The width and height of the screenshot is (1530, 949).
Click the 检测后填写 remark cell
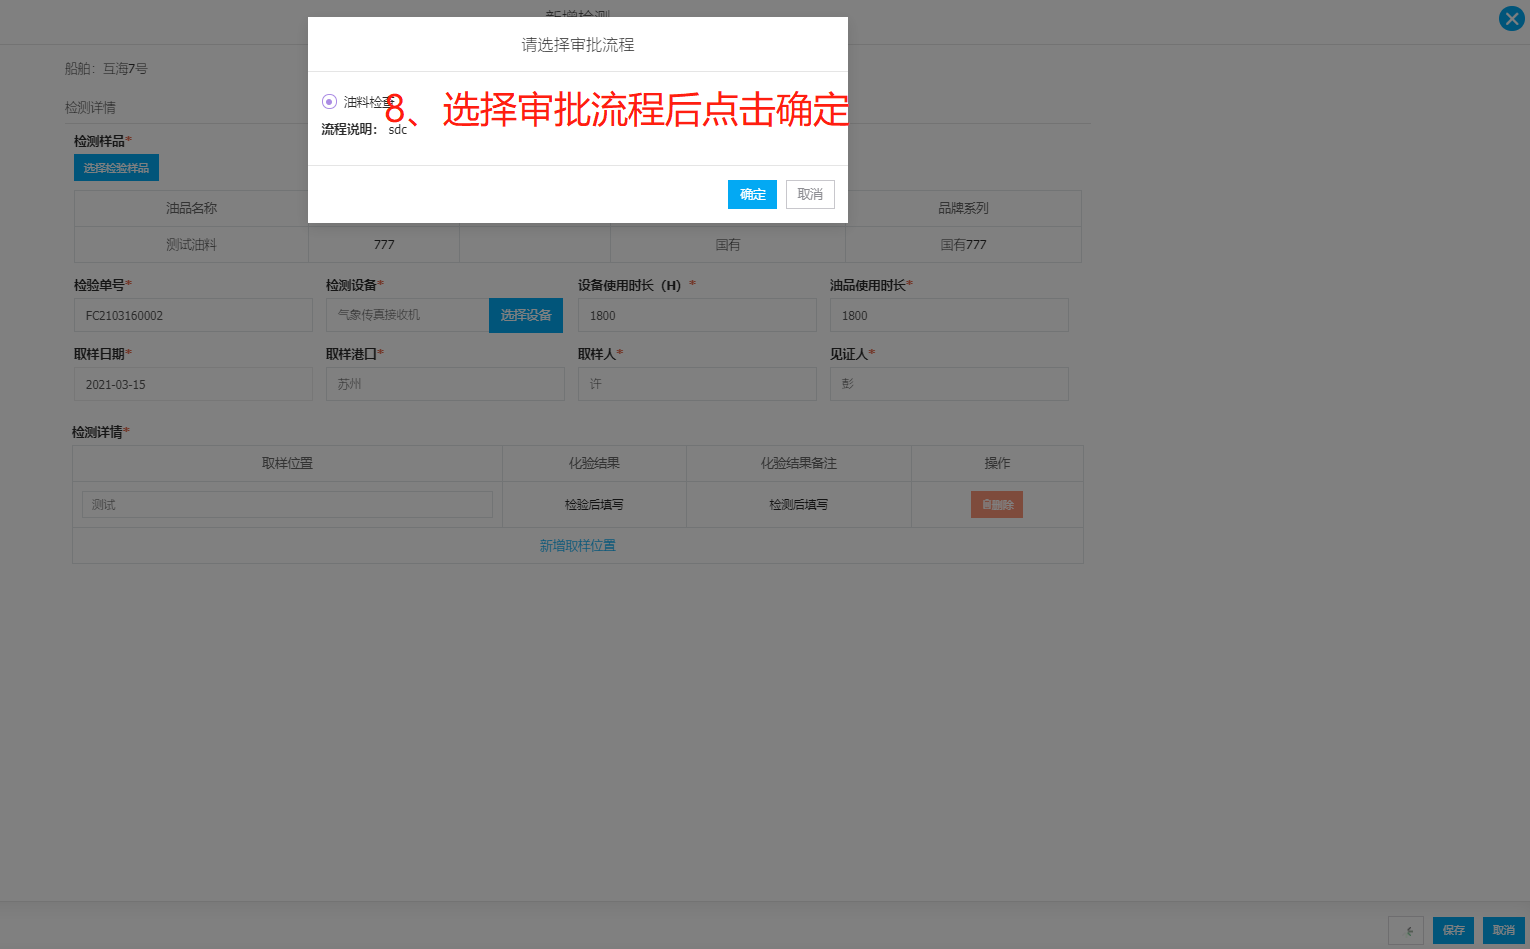point(798,505)
